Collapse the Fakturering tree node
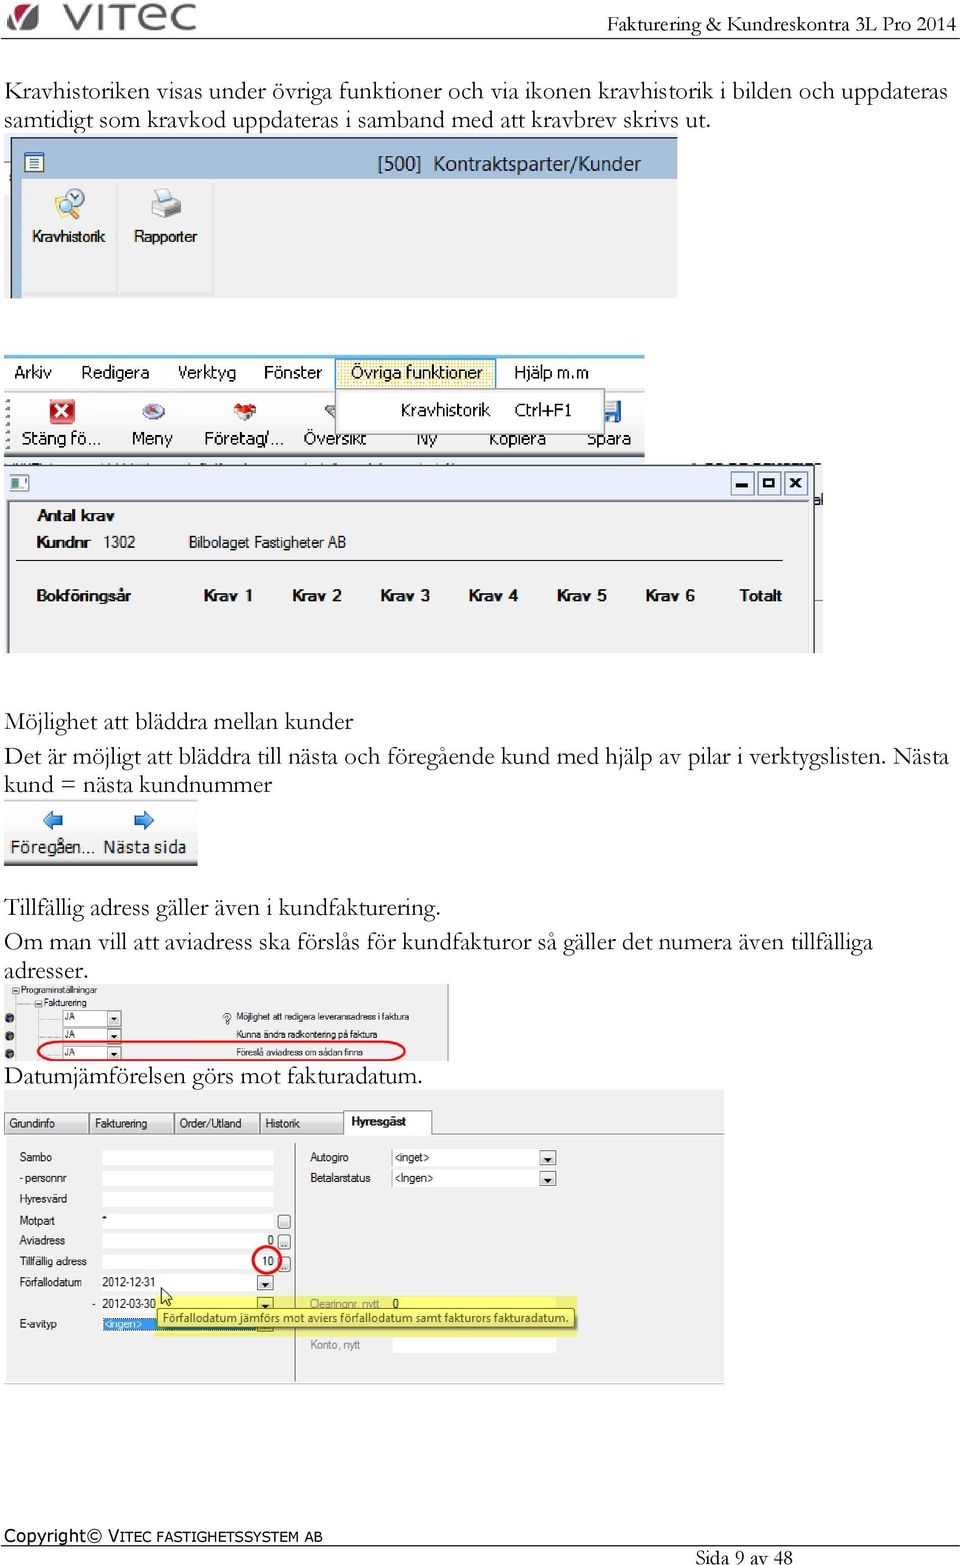 click(38, 1003)
